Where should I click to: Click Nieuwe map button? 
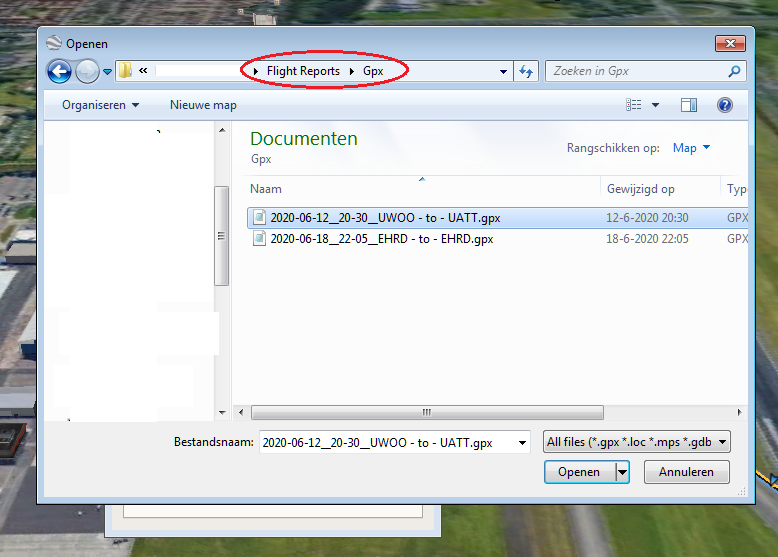pyautogui.click(x=203, y=105)
